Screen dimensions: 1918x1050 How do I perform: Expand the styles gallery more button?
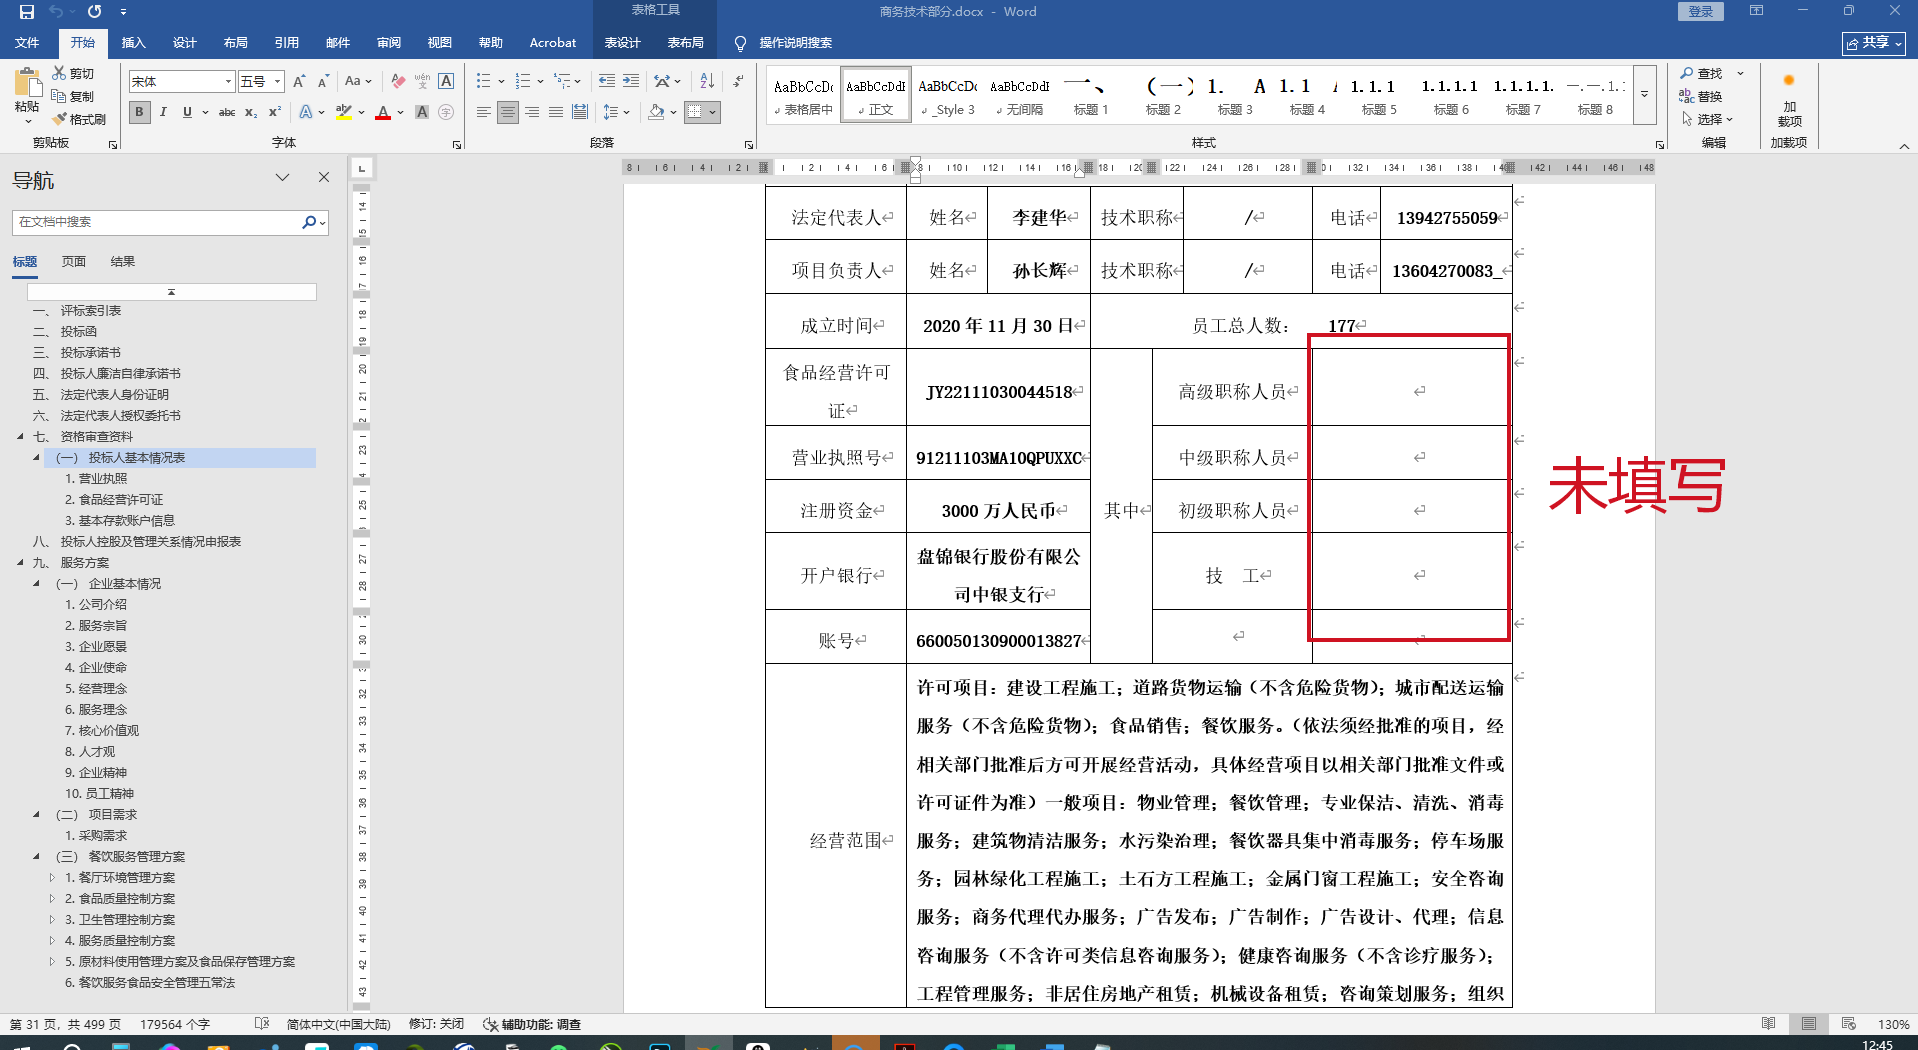pos(1644,95)
